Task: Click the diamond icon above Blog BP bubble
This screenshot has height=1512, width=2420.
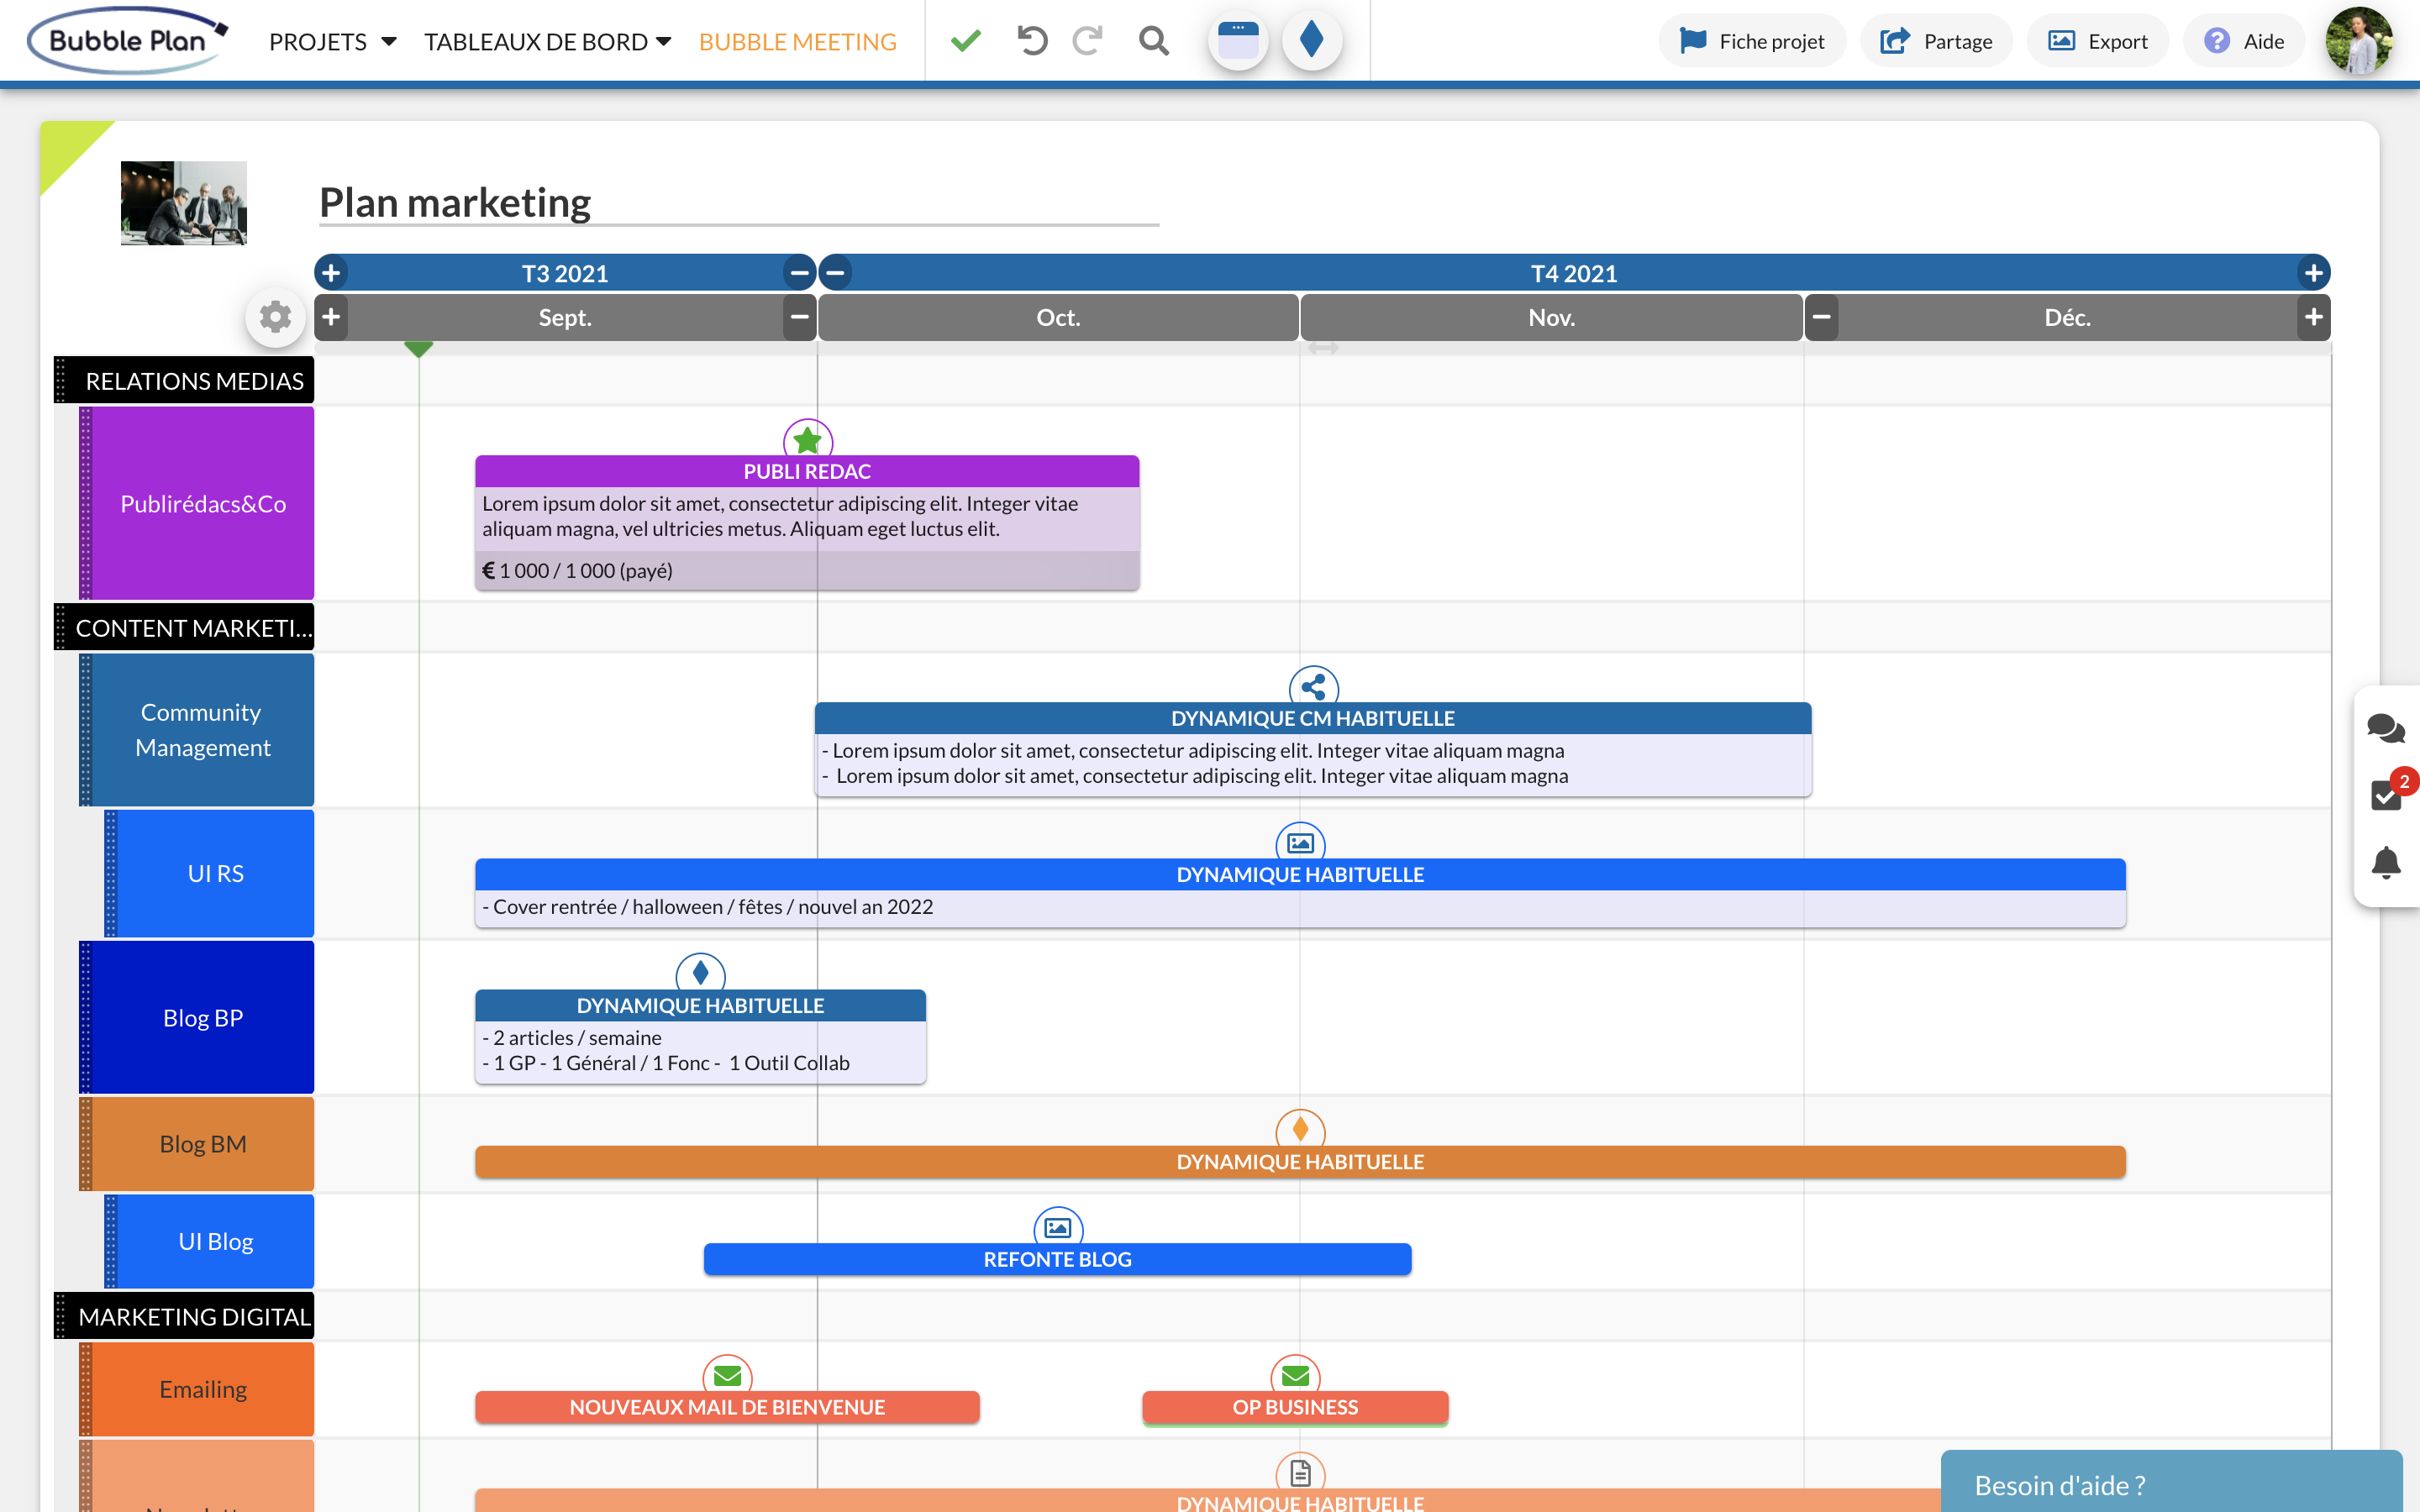Action: [700, 973]
